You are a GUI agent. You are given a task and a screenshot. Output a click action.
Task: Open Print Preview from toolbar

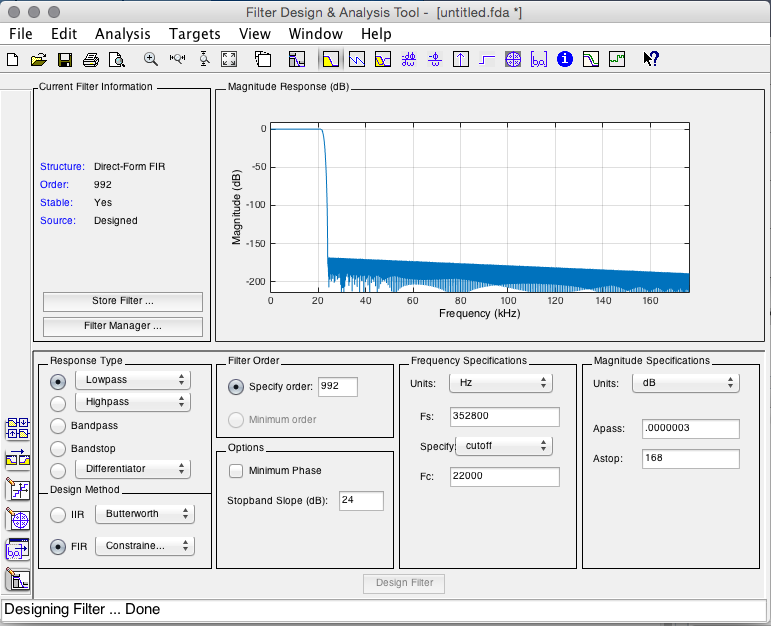(117, 60)
